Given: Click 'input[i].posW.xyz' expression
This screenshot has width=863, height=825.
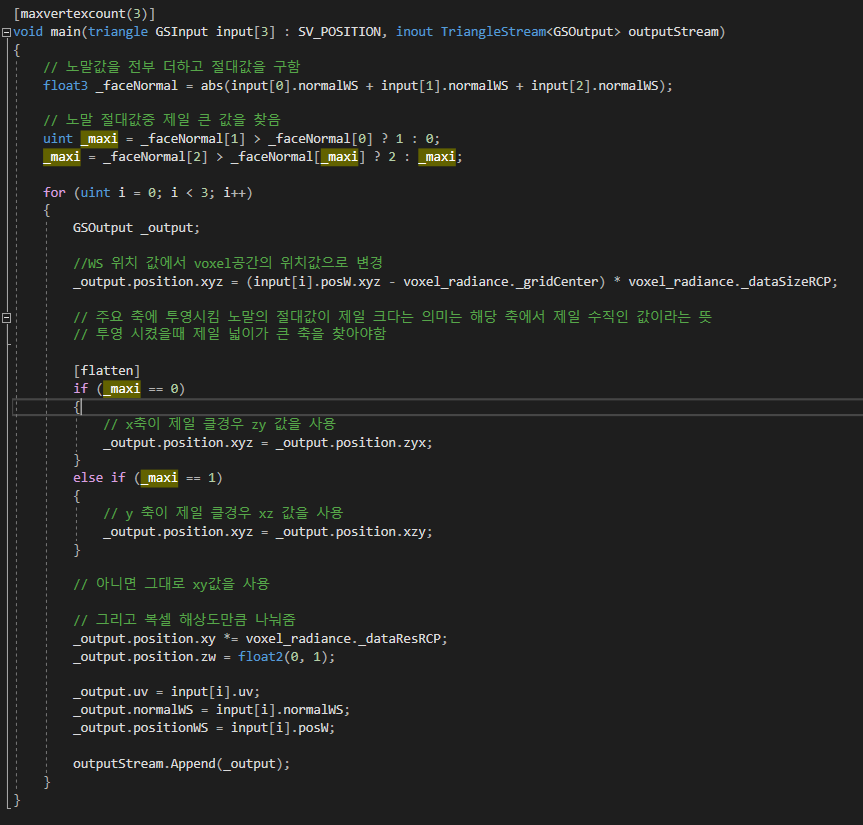Looking at the screenshot, I should click(x=316, y=282).
